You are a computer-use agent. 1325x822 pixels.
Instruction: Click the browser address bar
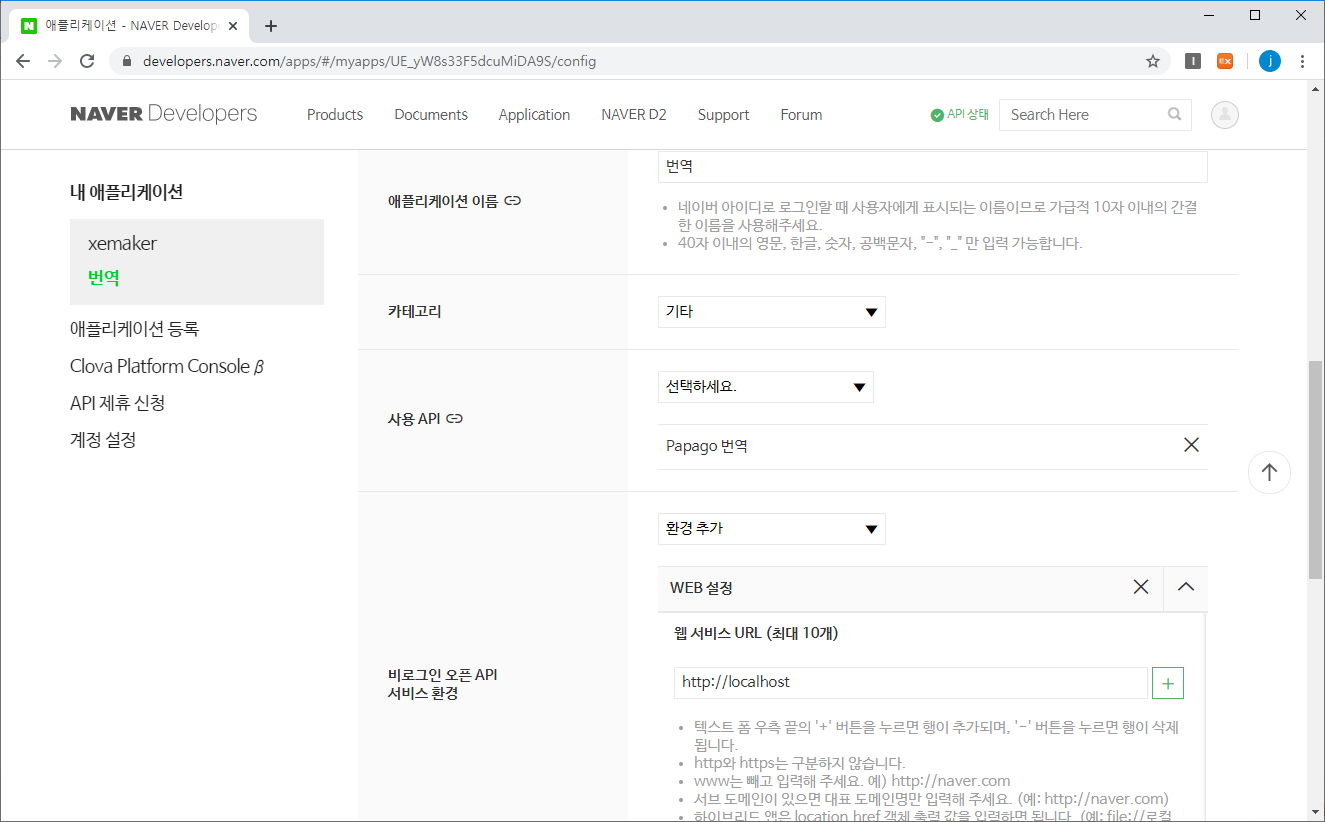(x=640, y=61)
